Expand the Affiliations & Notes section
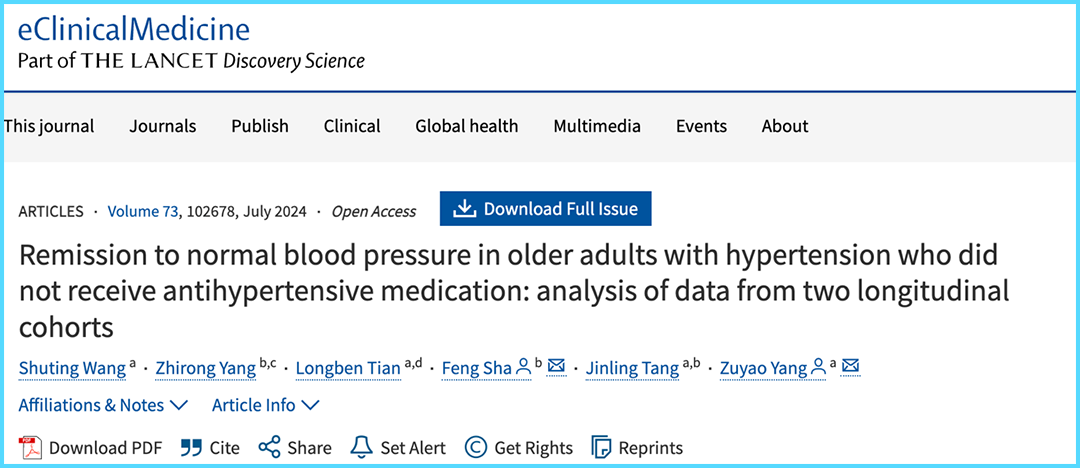The width and height of the screenshot is (1080, 468). click(x=103, y=405)
